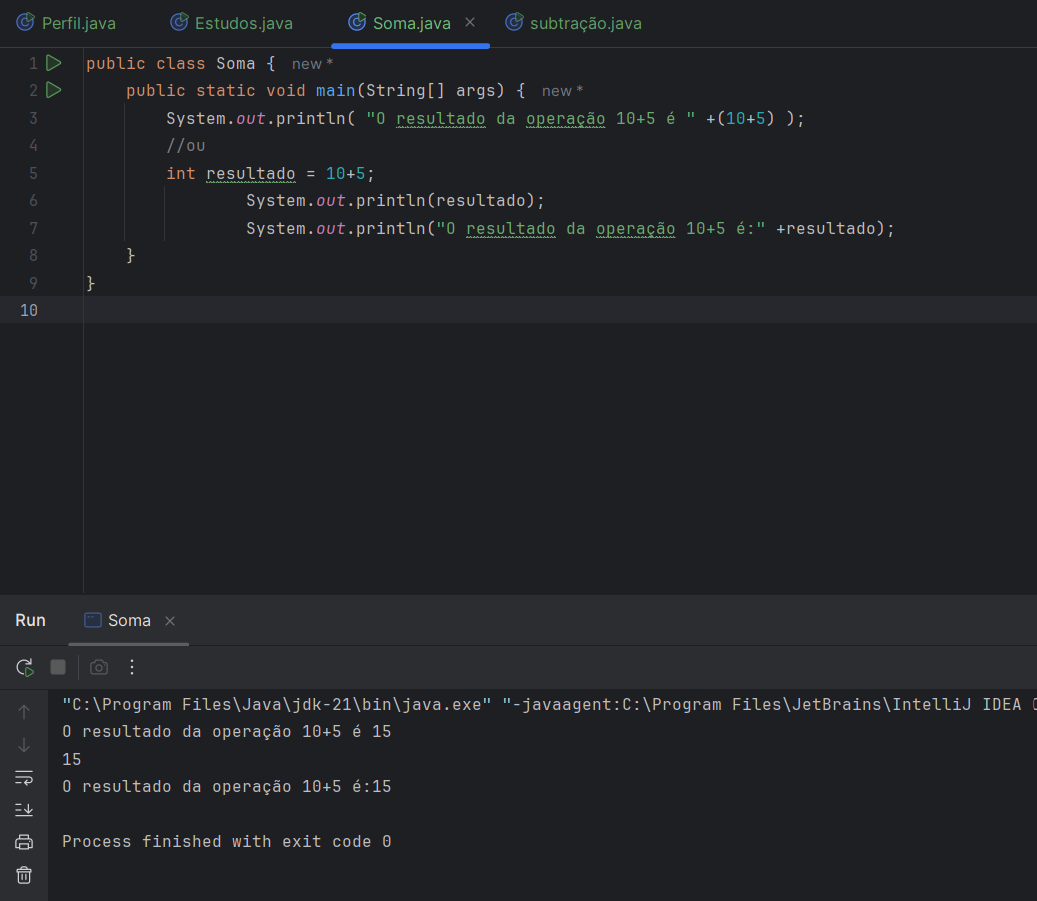Viewport: 1037px width, 901px height.
Task: Click the stop process button
Action: 58,667
